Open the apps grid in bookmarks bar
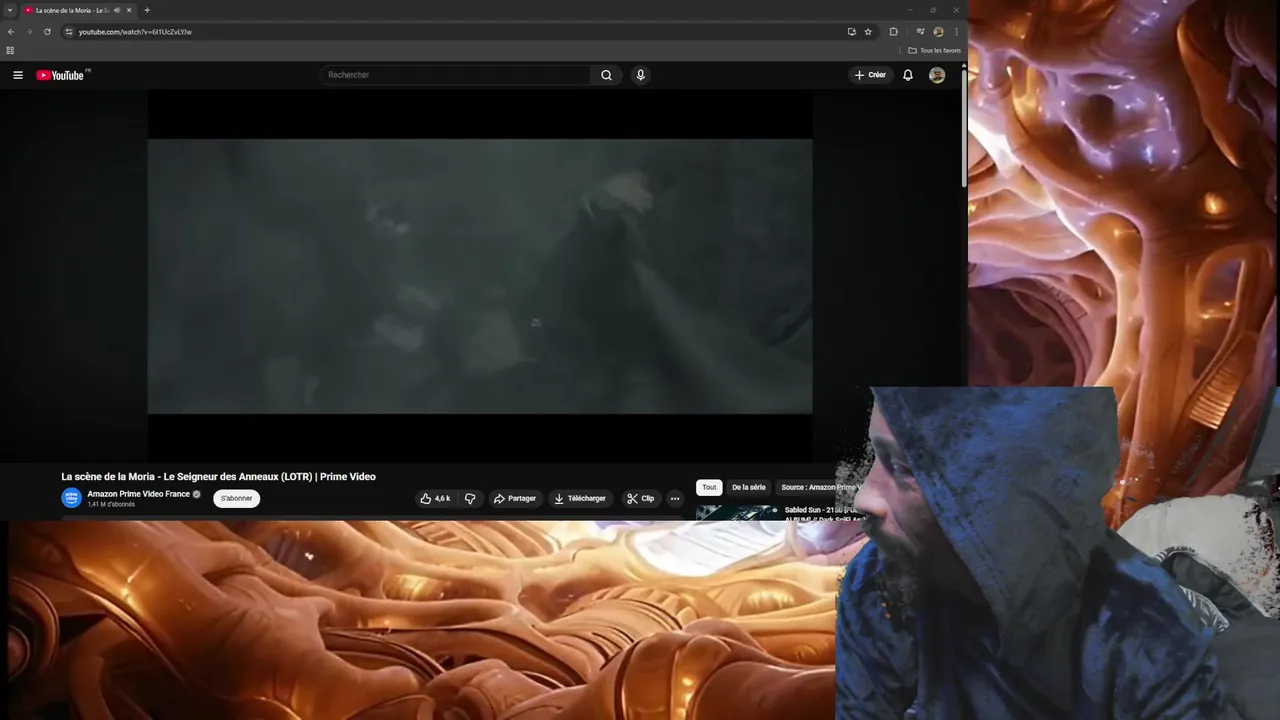Screen dimensions: 1280x720 10,50
